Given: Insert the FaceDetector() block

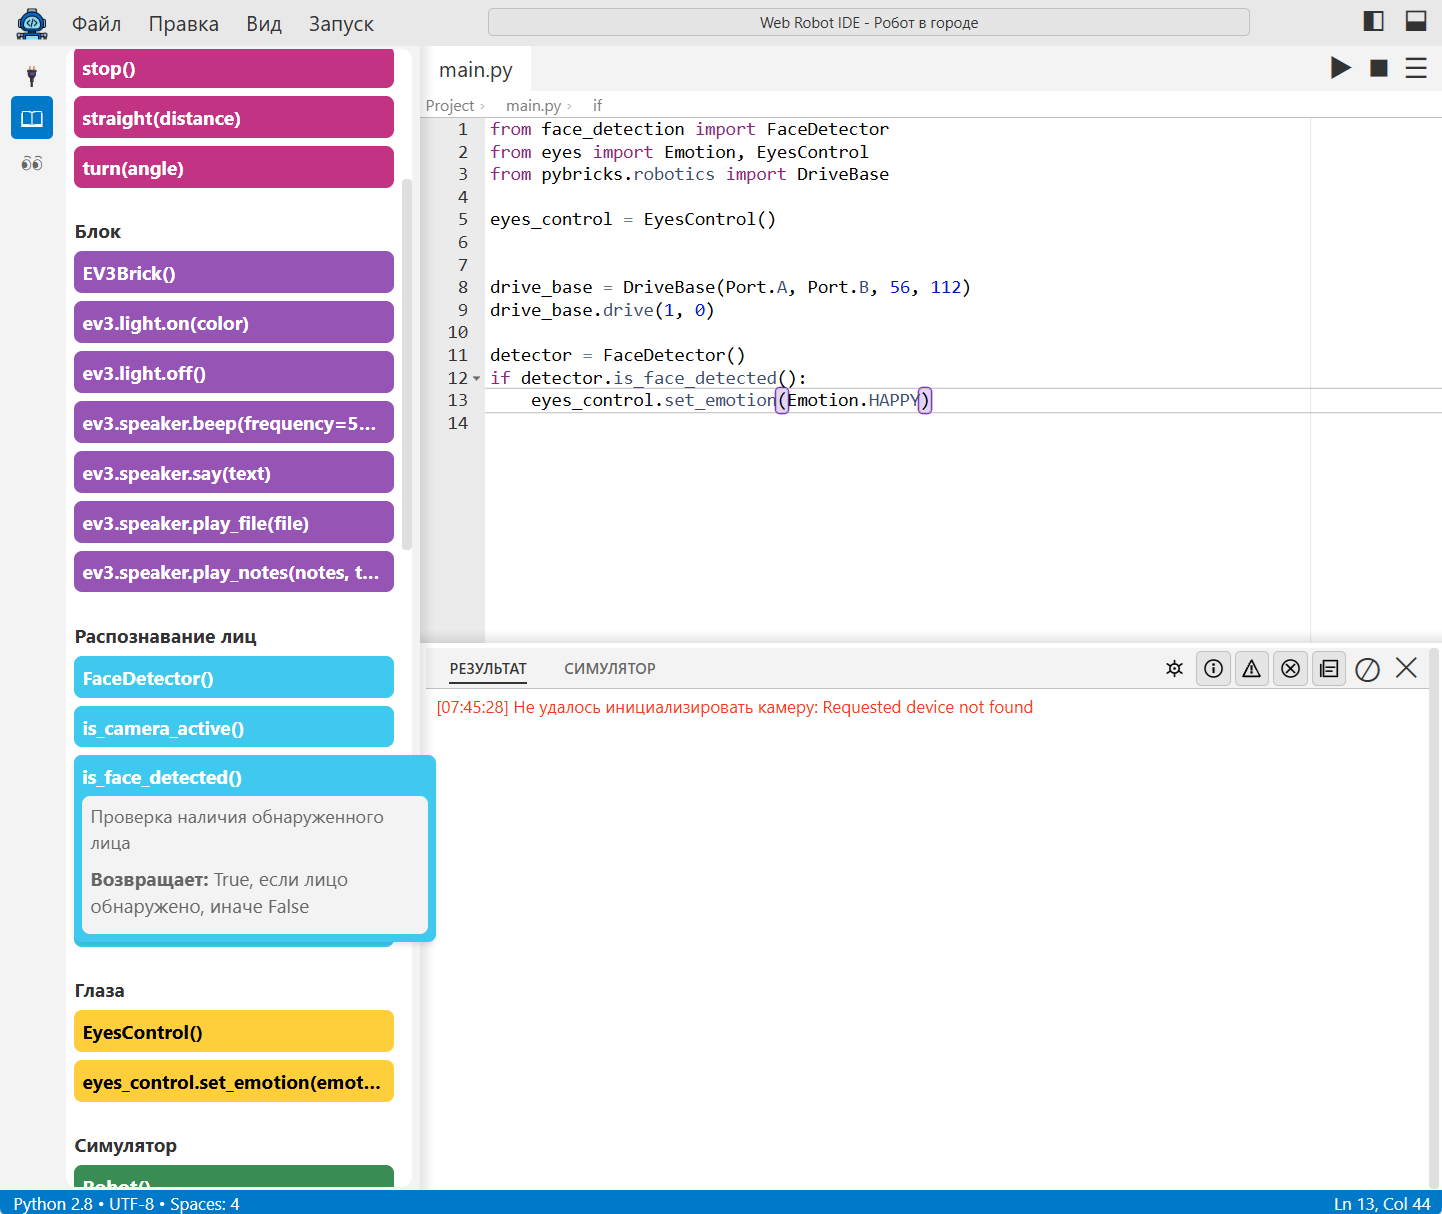Looking at the screenshot, I should click(234, 677).
